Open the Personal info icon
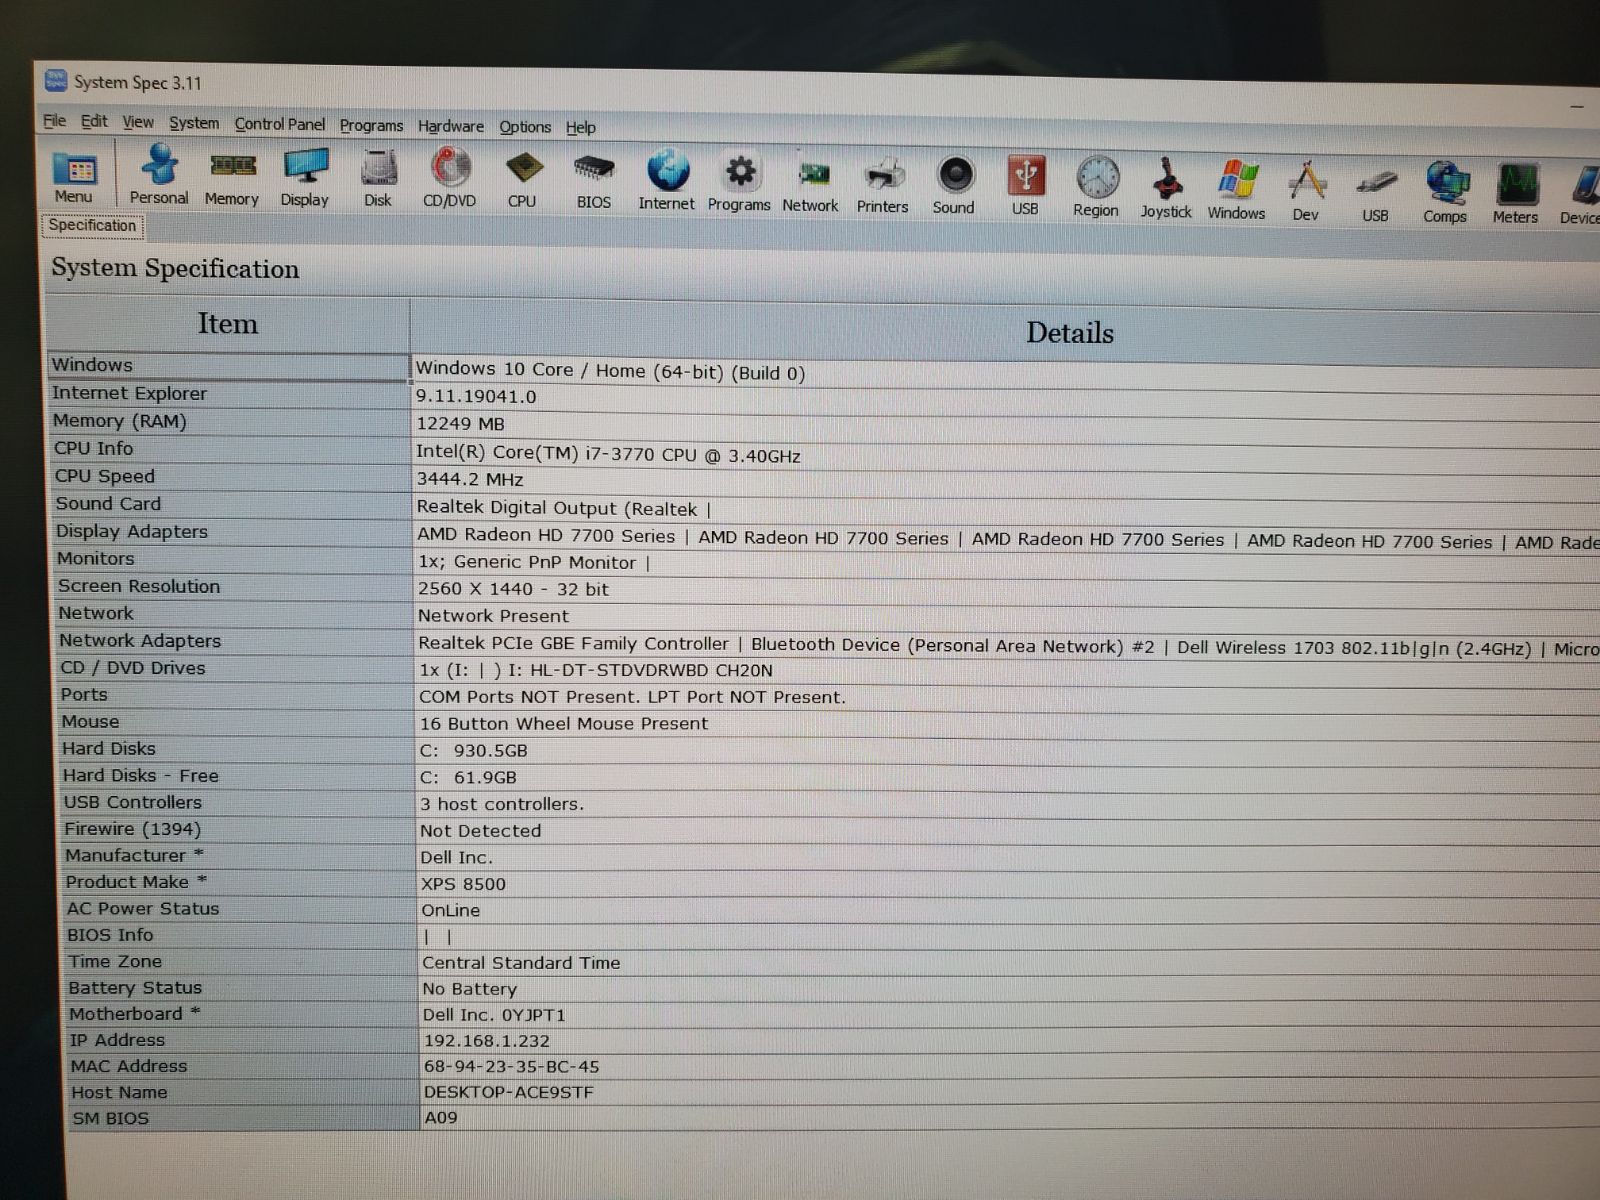 point(159,175)
